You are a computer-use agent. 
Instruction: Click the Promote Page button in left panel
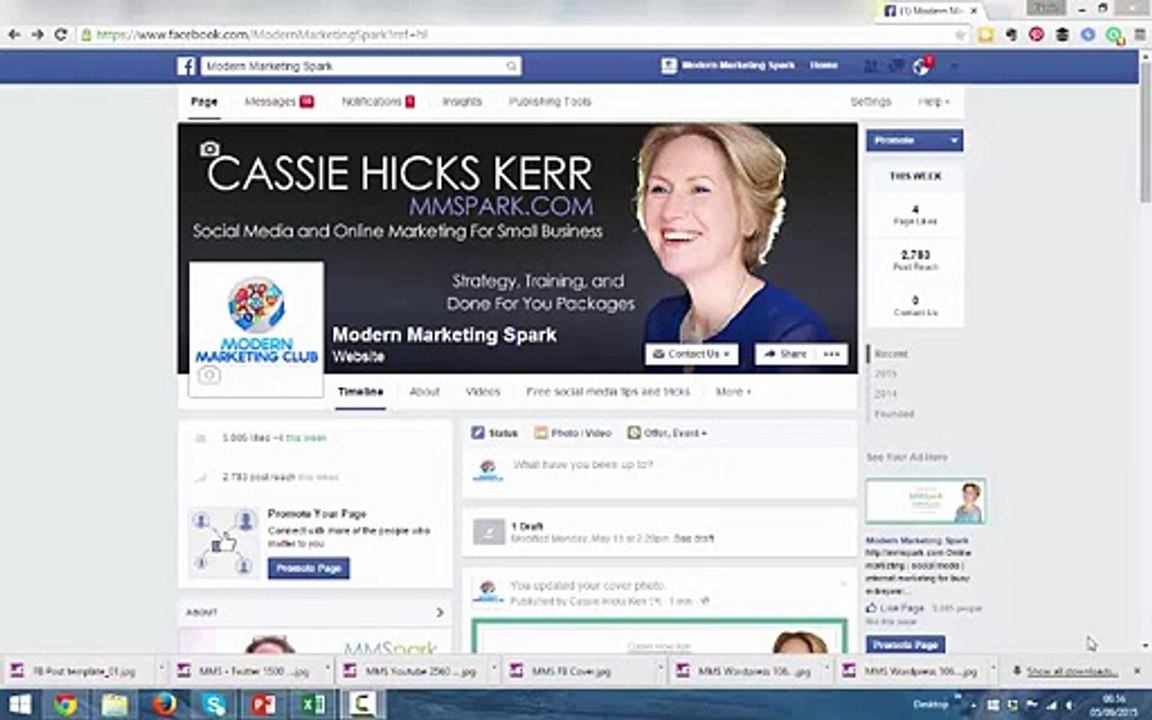coord(309,568)
